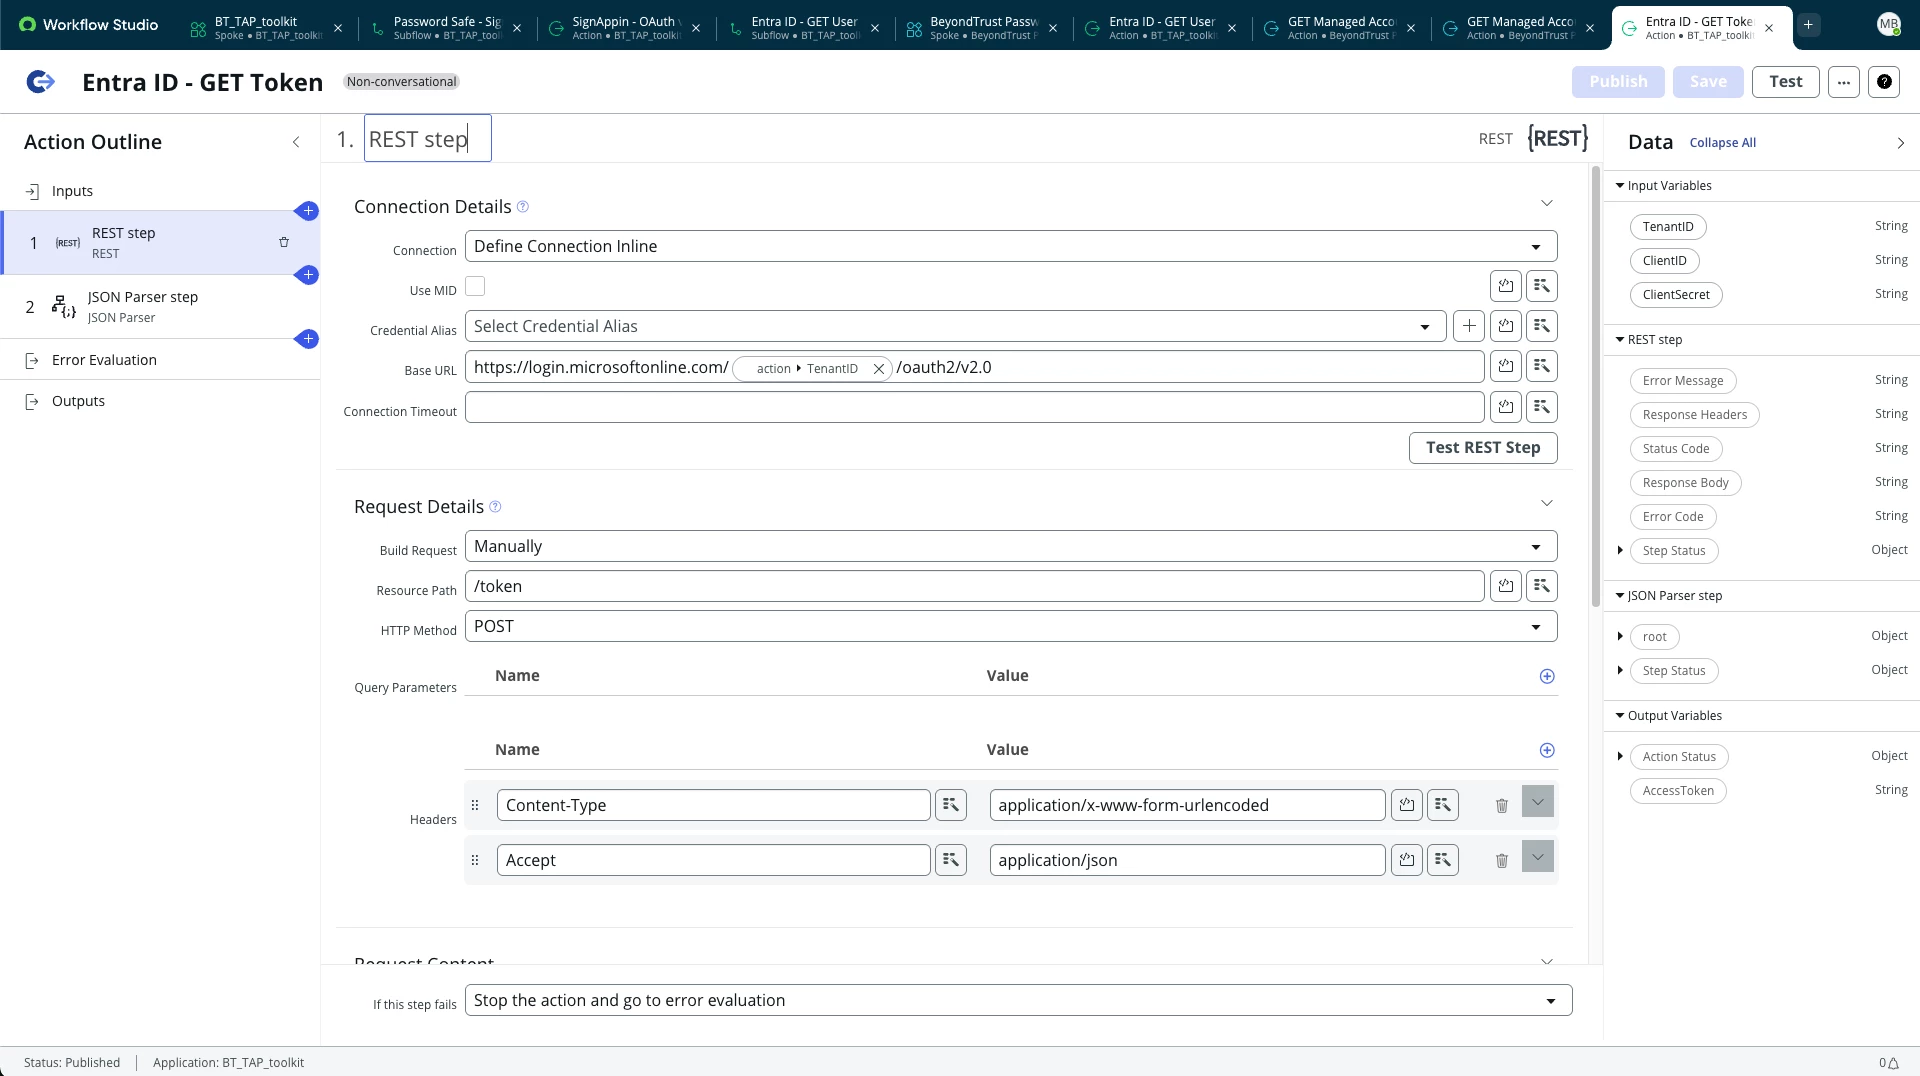Close the Entra ID - GET Token tab
1920x1076 pixels.
coord(1769,28)
